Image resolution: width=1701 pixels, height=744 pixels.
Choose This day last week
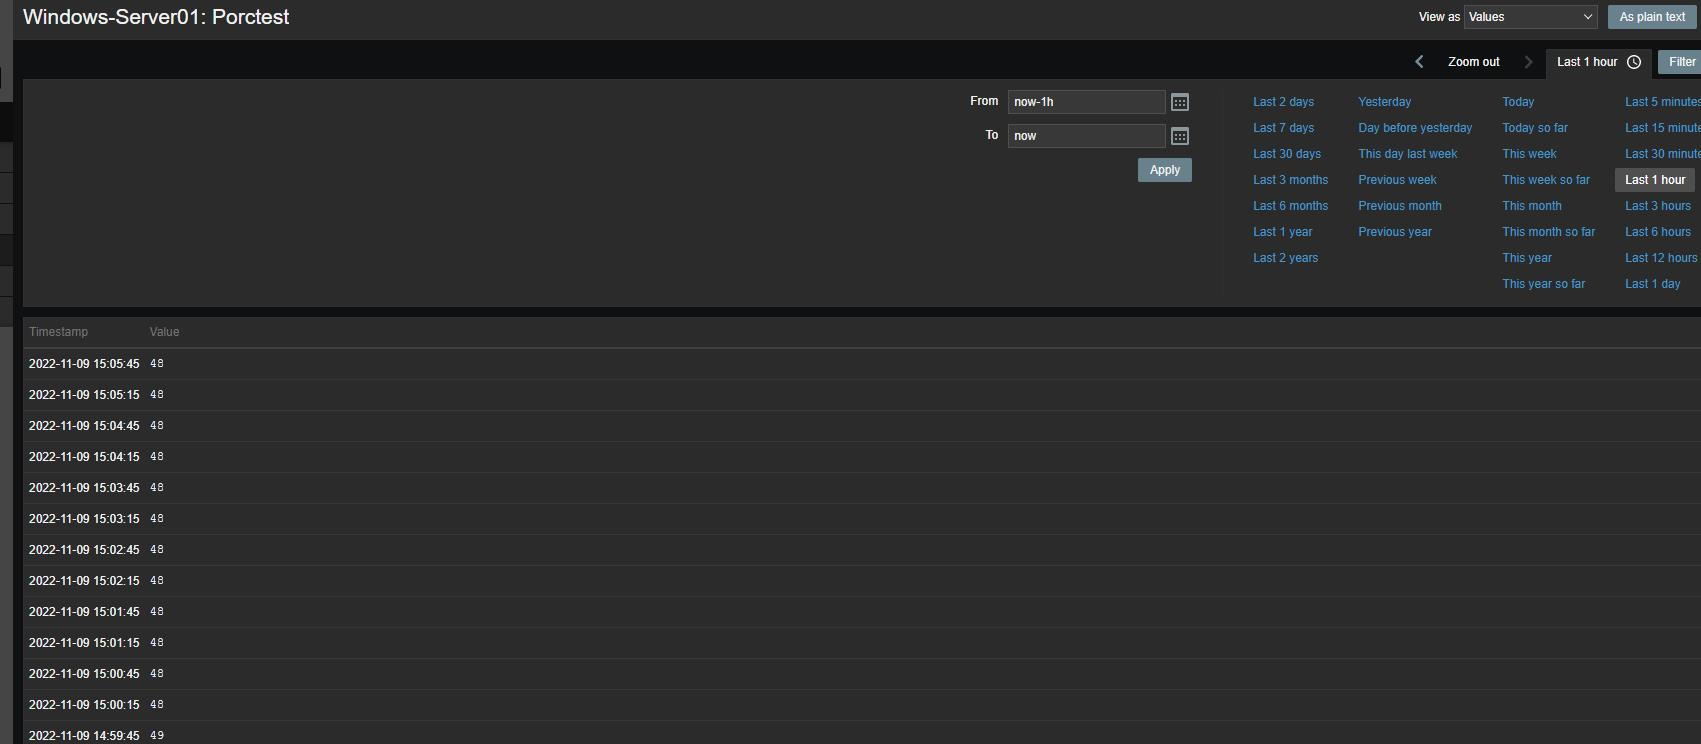(1407, 154)
